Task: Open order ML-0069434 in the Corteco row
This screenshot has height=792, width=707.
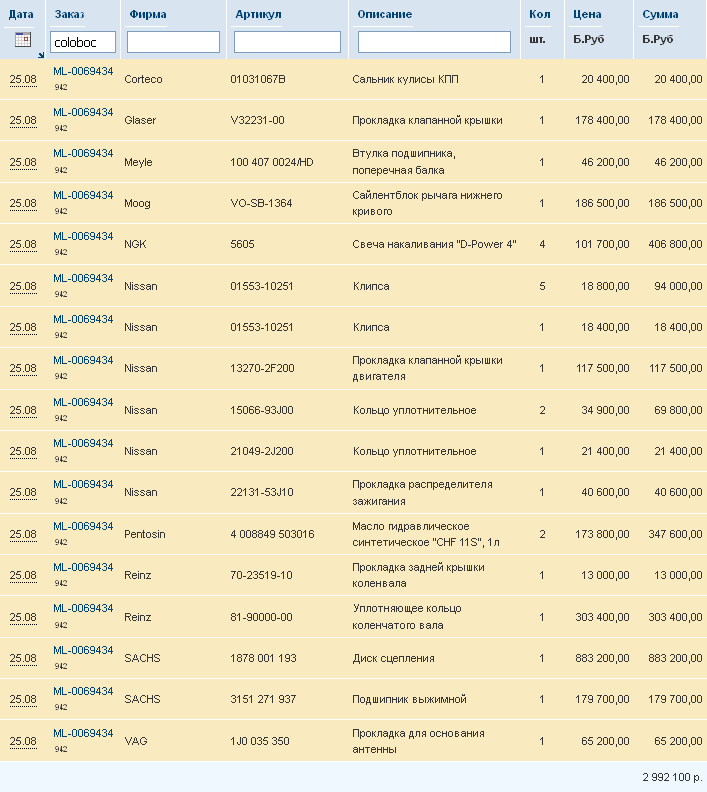Action: [83, 71]
